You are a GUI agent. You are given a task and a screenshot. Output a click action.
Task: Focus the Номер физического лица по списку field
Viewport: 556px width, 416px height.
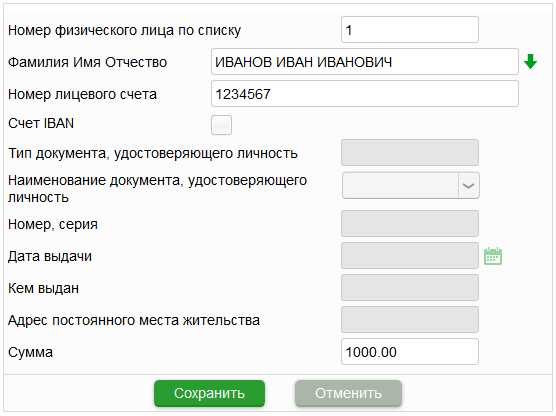[x=410, y=30]
